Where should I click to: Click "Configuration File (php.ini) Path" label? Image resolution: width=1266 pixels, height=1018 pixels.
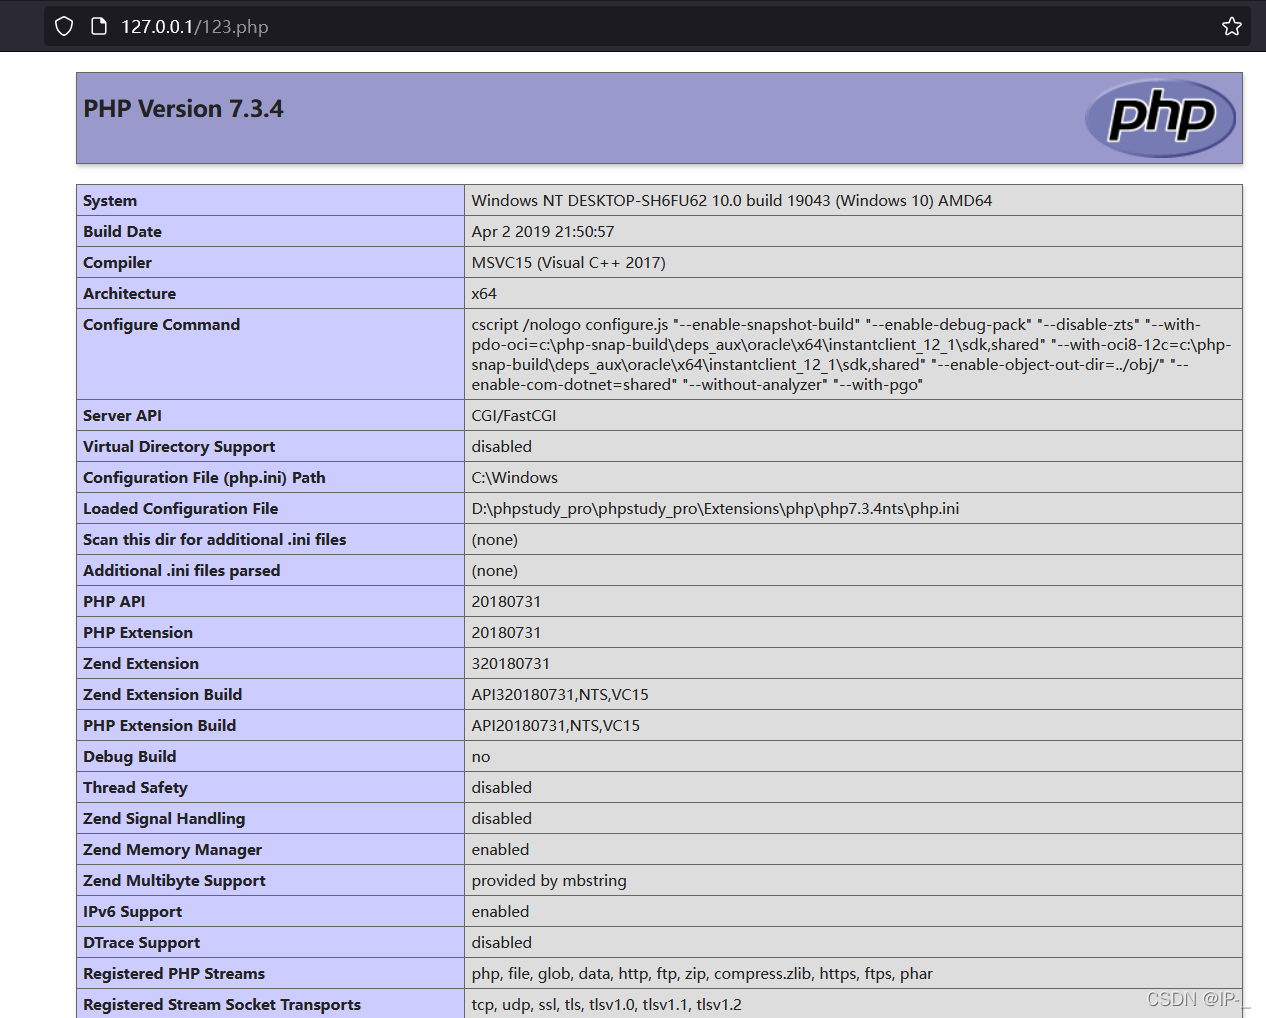click(x=204, y=478)
